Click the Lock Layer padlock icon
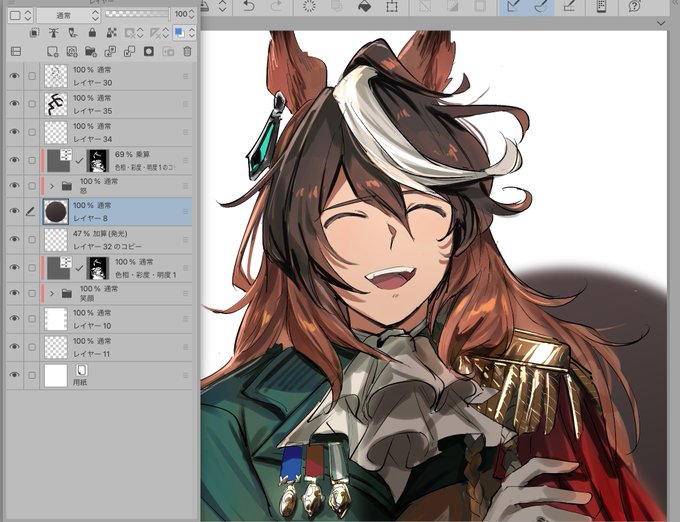Viewport: 680px width, 522px height. click(92, 33)
